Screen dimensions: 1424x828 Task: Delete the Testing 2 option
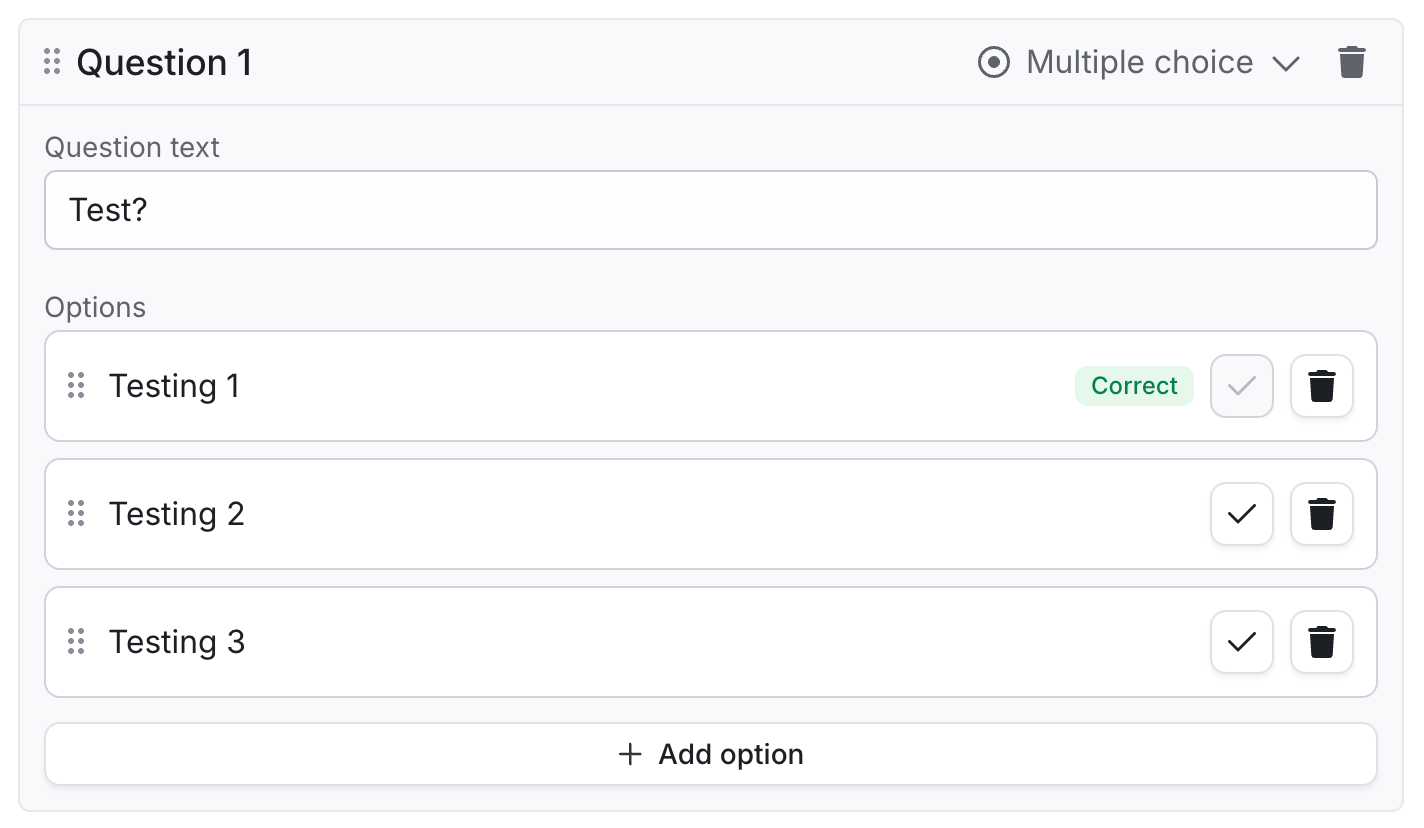pos(1322,514)
